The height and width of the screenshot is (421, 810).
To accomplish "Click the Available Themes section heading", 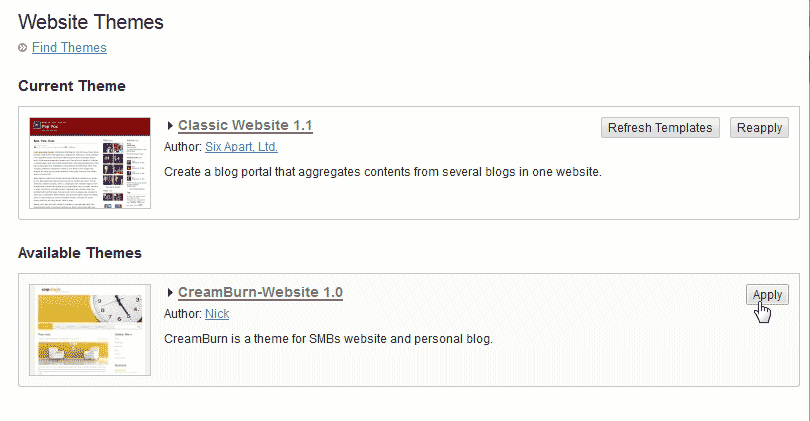I will point(80,253).
